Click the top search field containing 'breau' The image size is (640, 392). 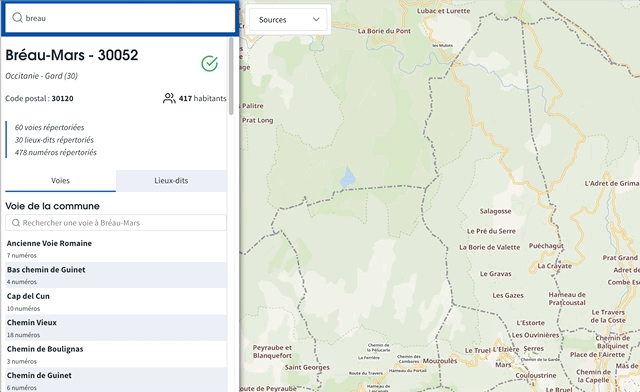(x=120, y=18)
